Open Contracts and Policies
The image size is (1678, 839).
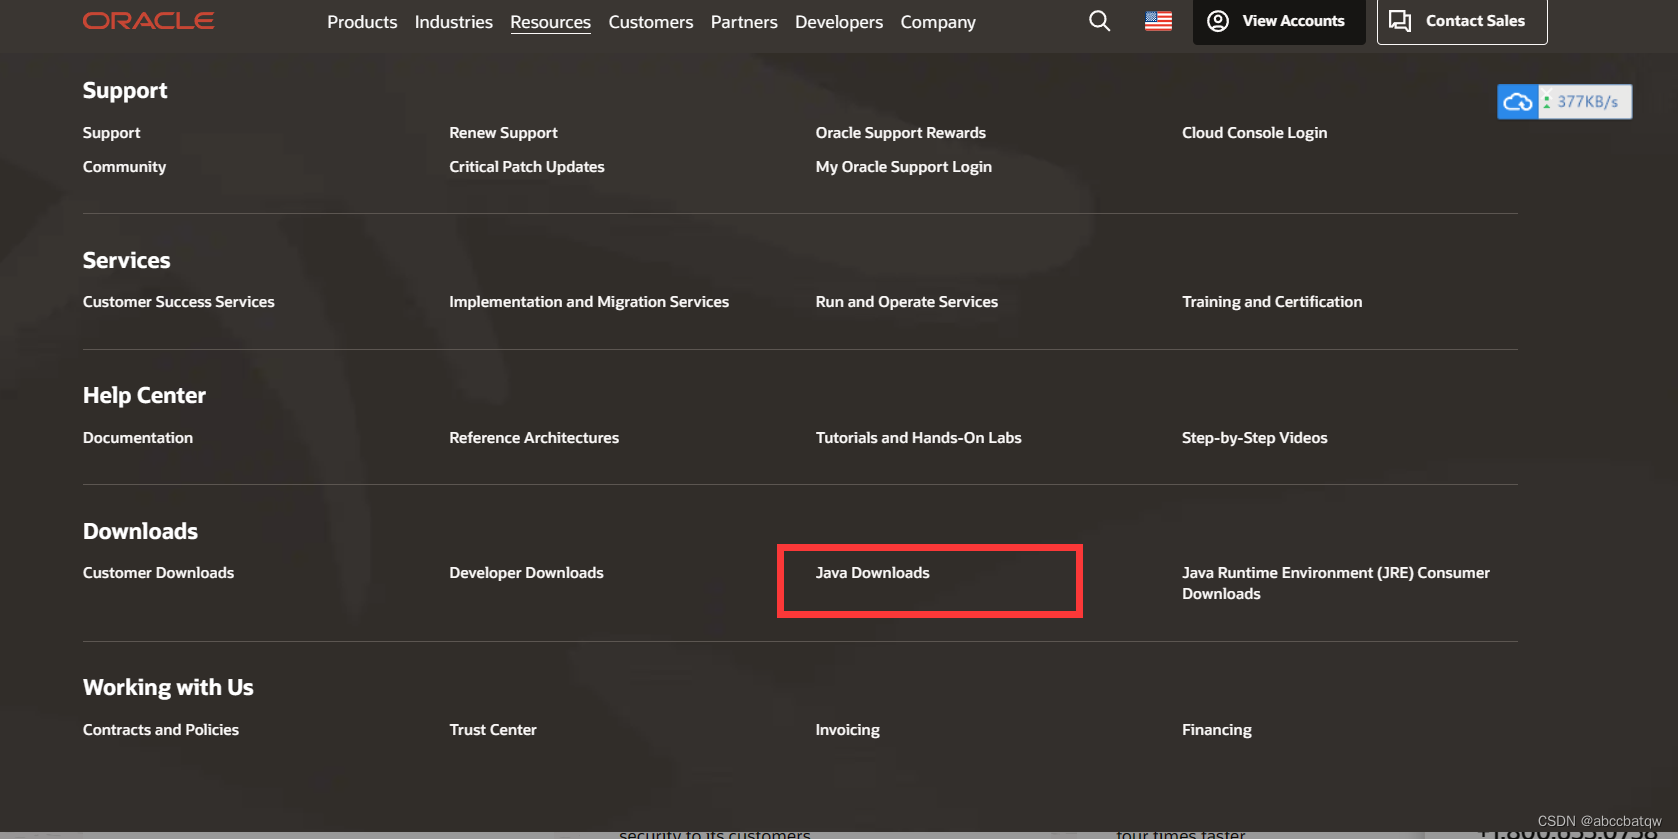(161, 730)
